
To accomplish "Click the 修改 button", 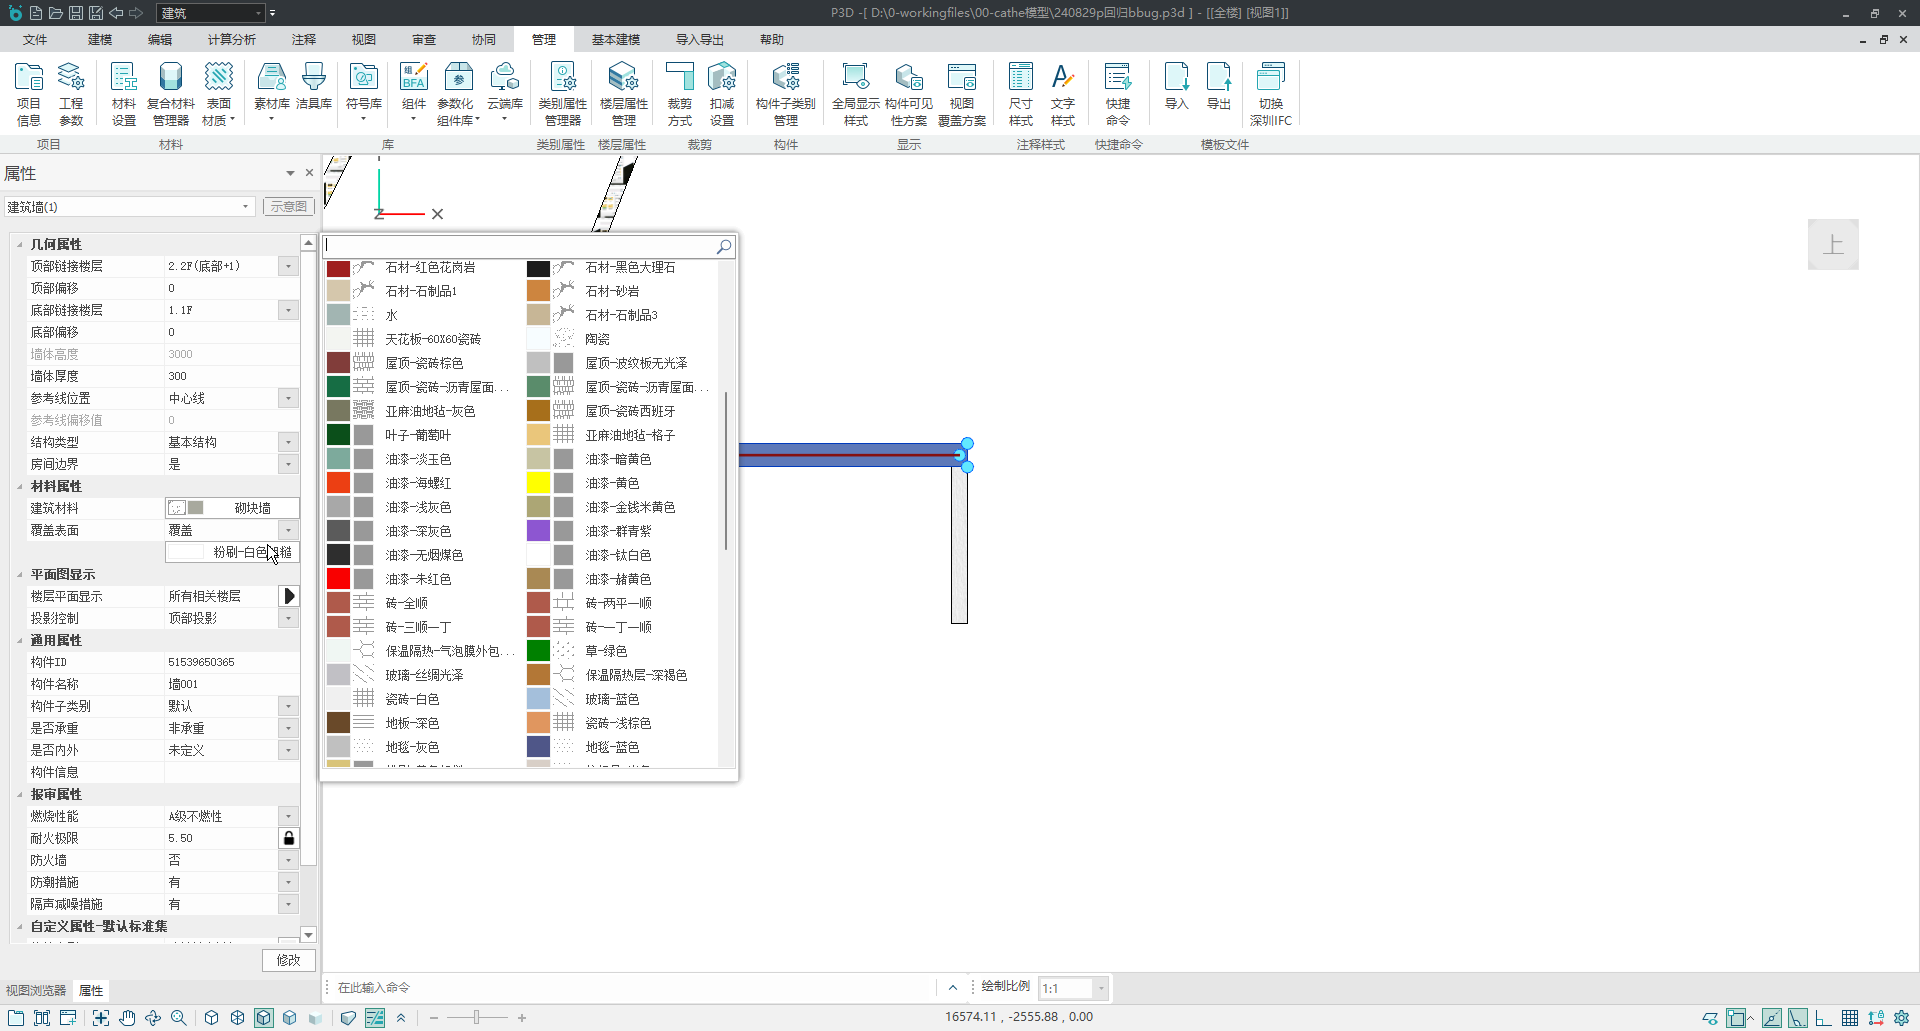I will point(289,960).
